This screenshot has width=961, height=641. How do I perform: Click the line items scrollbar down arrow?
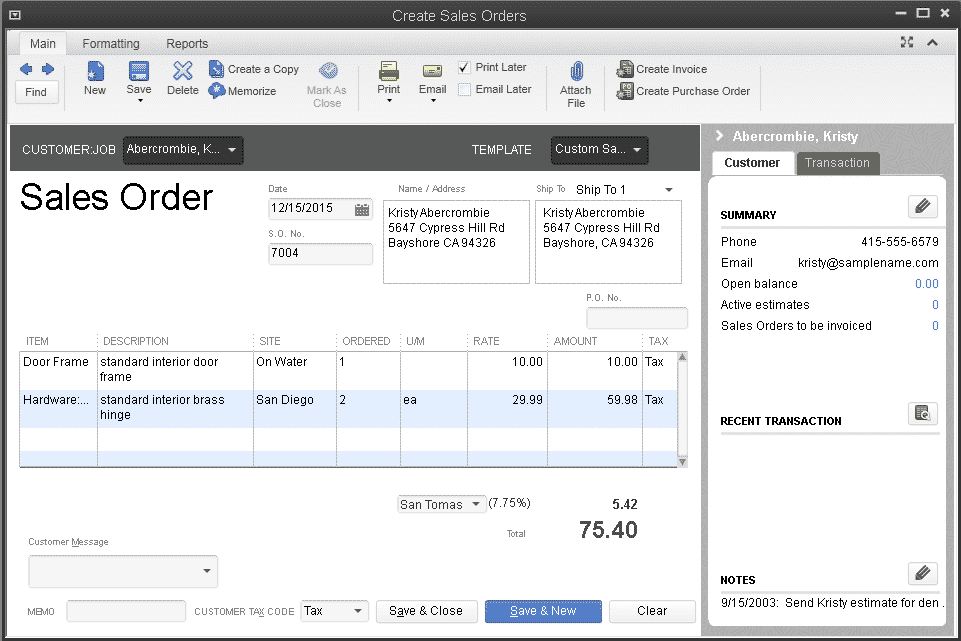click(x=682, y=462)
